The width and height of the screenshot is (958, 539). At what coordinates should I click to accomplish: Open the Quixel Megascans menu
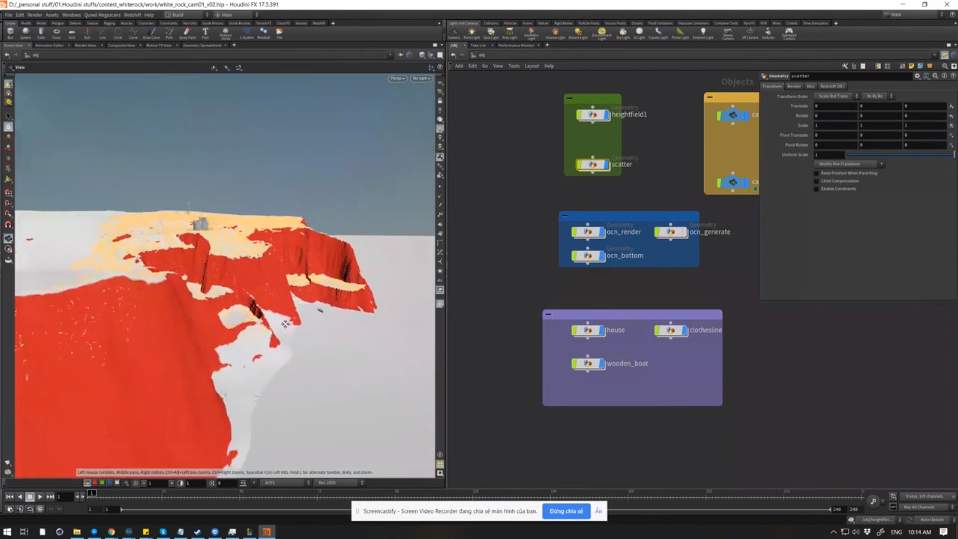coord(102,15)
